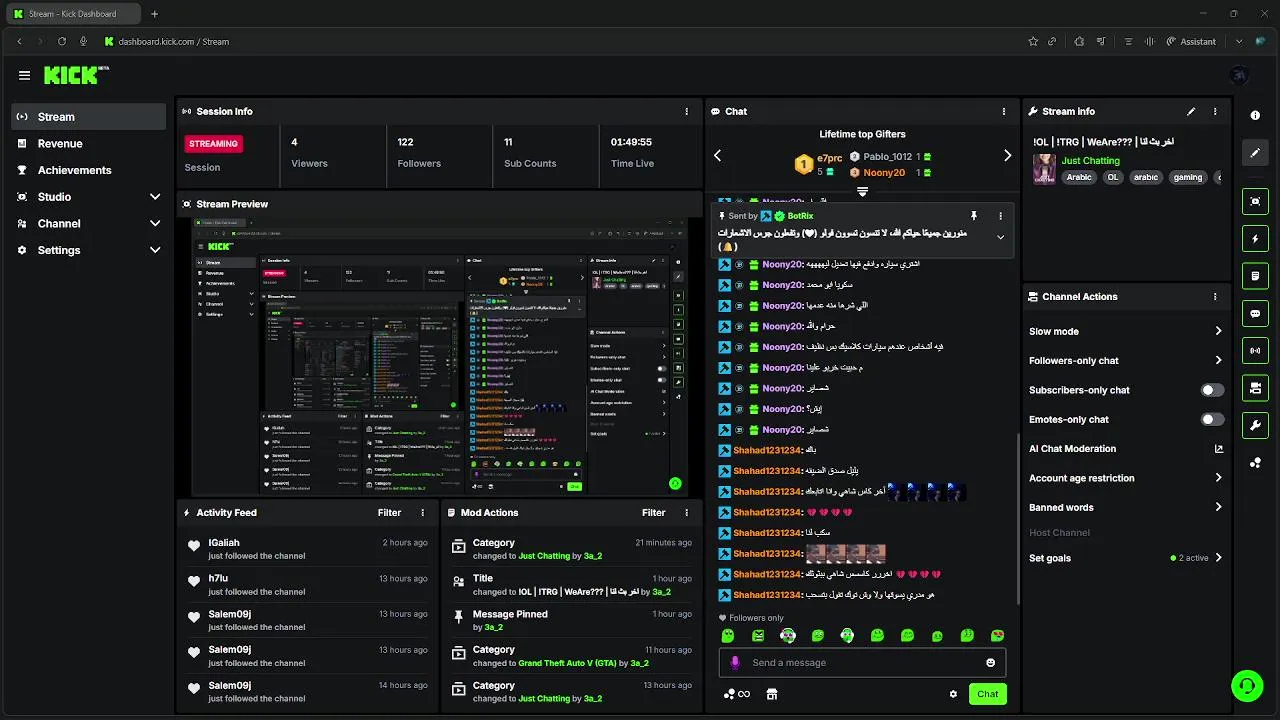Open the browser Assistant button
Image resolution: width=1280 pixels, height=720 pixels.
click(x=1190, y=42)
